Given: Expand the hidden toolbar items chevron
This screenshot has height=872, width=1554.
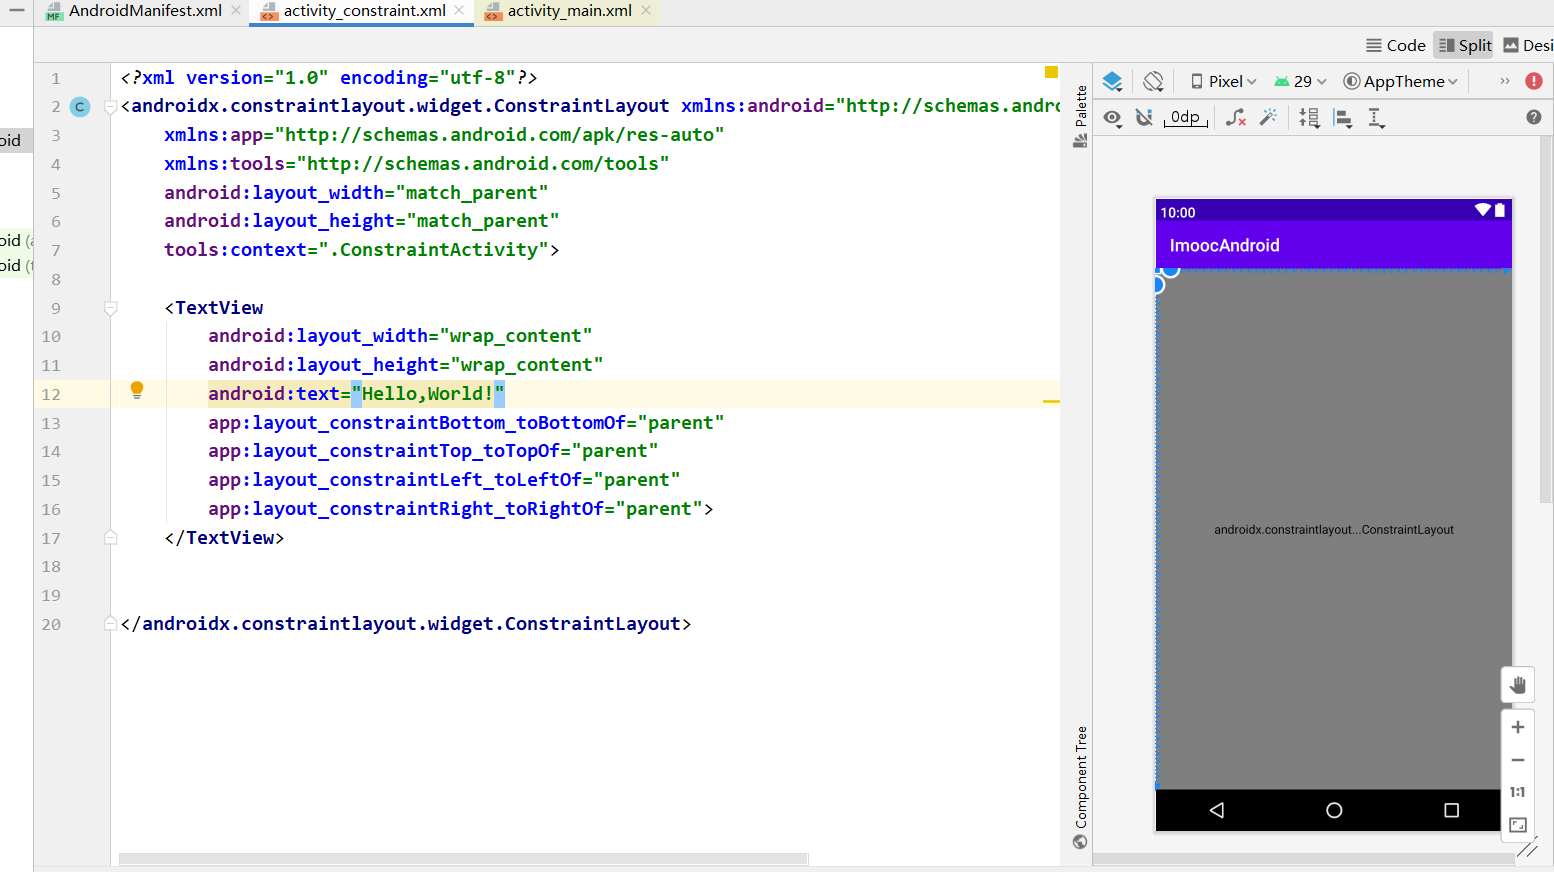Looking at the screenshot, I should [x=1504, y=82].
